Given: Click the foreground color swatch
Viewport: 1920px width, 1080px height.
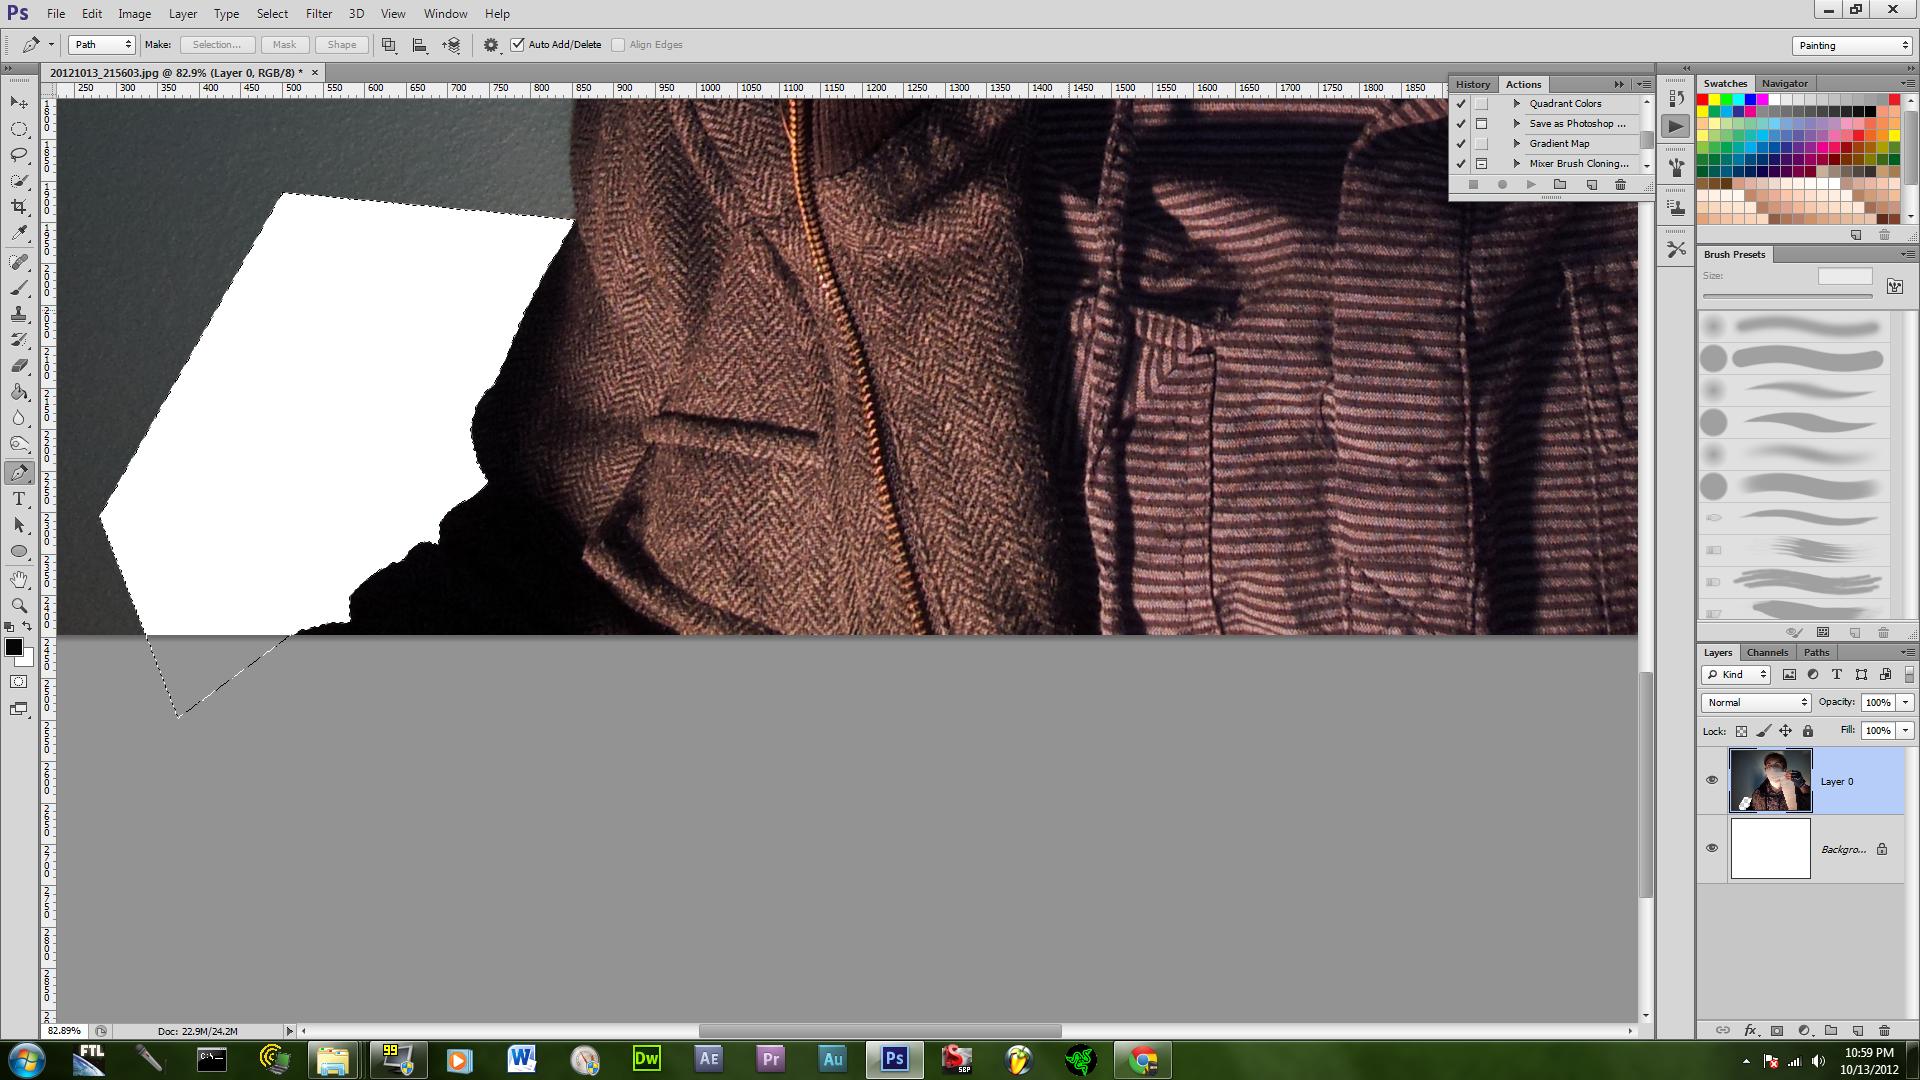Looking at the screenshot, I should (x=14, y=648).
